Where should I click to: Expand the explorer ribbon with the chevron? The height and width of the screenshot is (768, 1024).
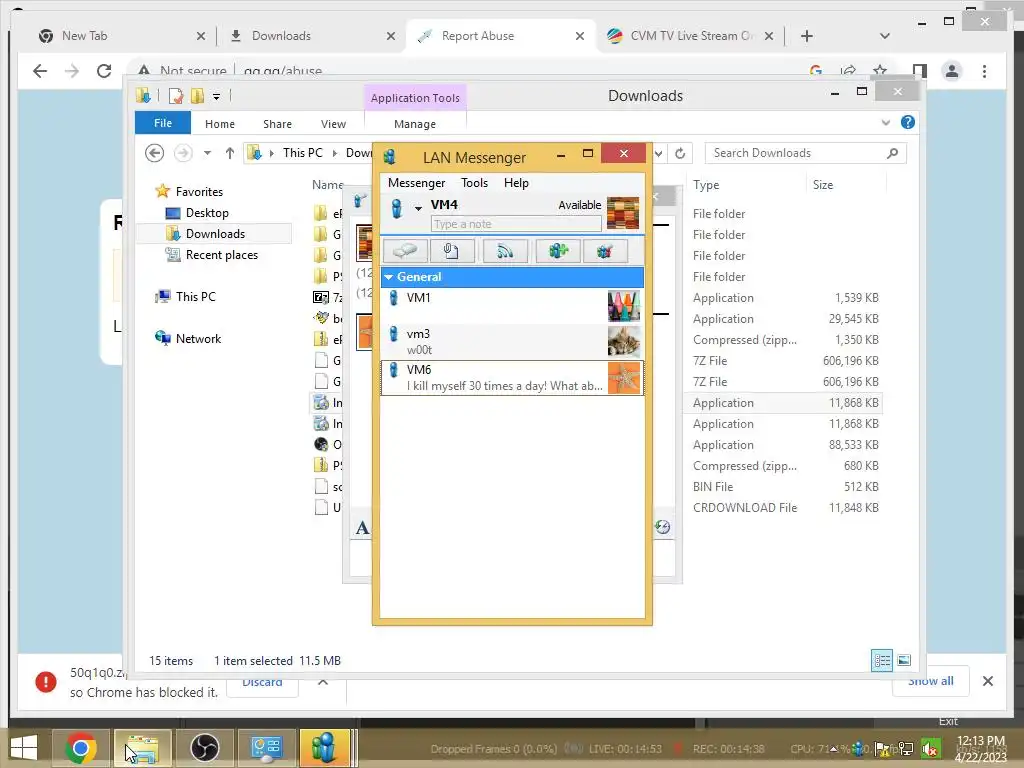[886, 122]
